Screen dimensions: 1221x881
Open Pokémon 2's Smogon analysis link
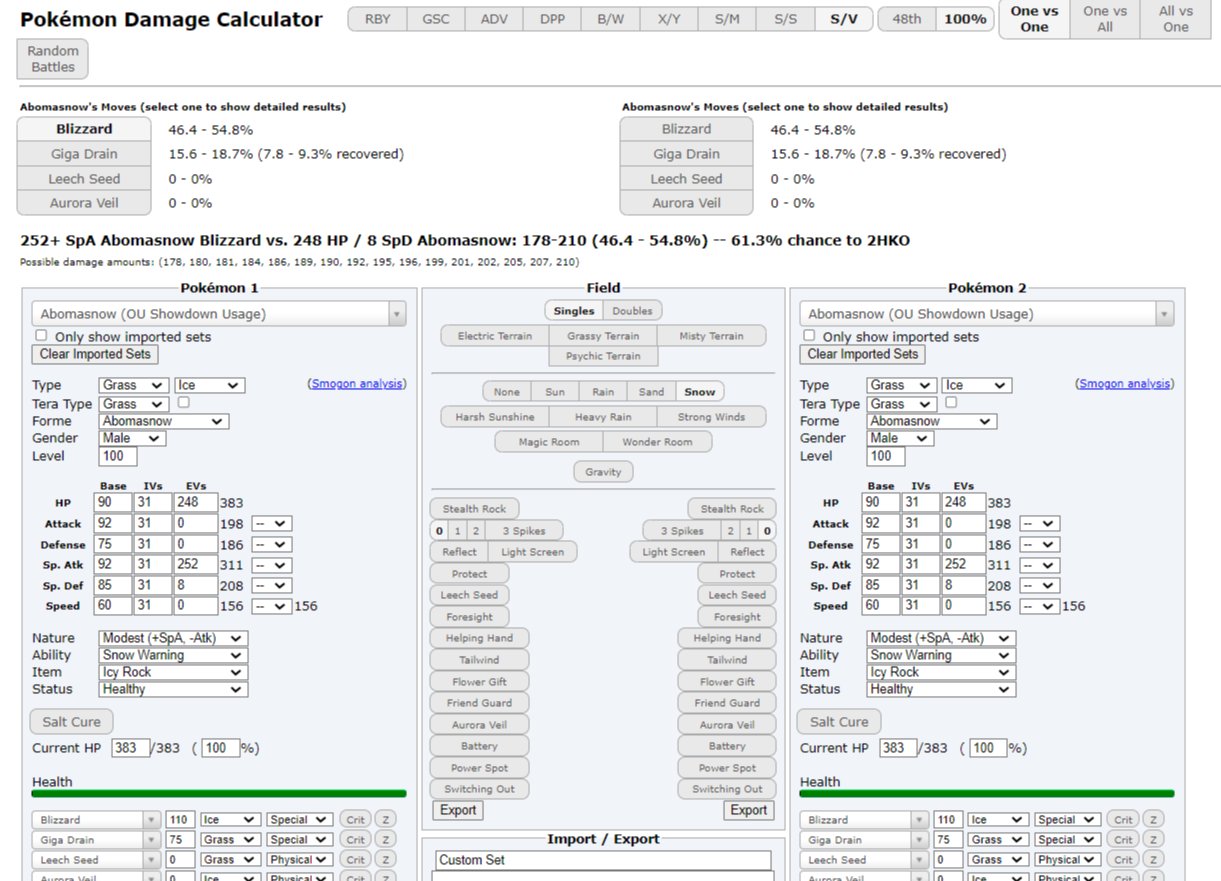1125,384
